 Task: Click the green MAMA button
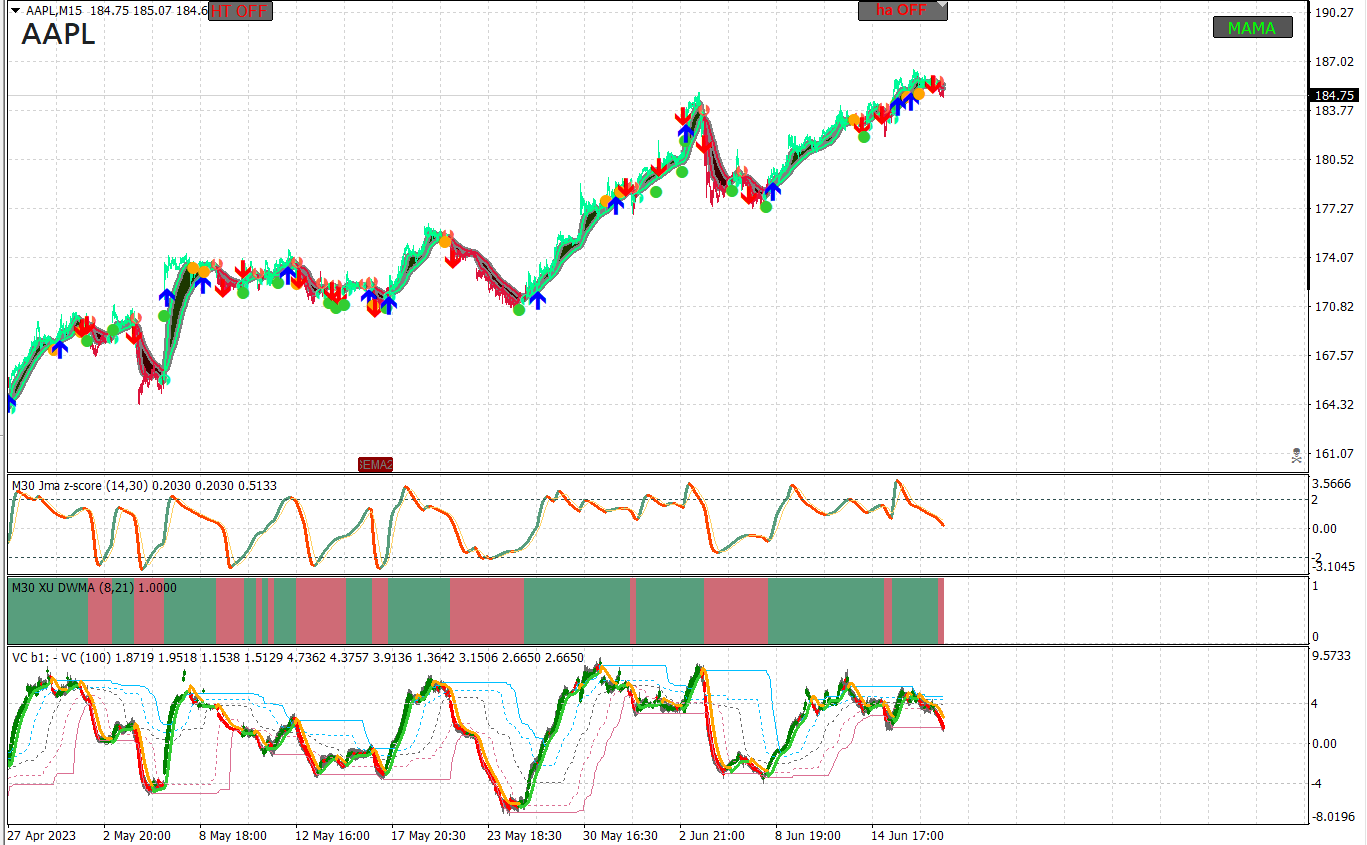[1252, 28]
